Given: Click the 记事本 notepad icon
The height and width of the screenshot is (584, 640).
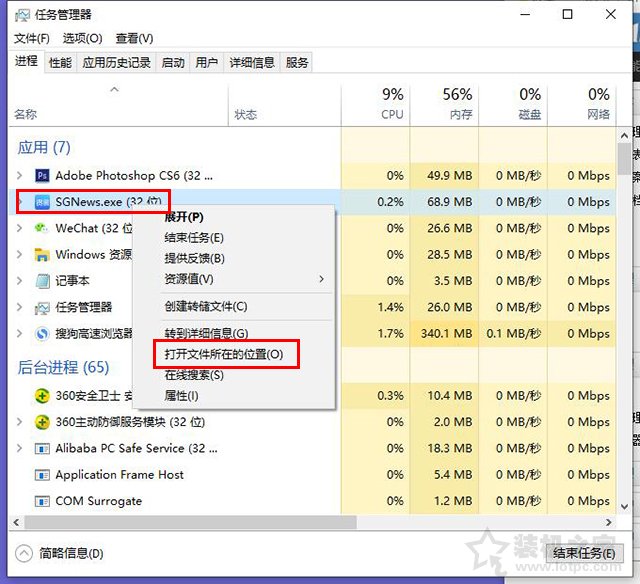Looking at the screenshot, I should [42, 281].
